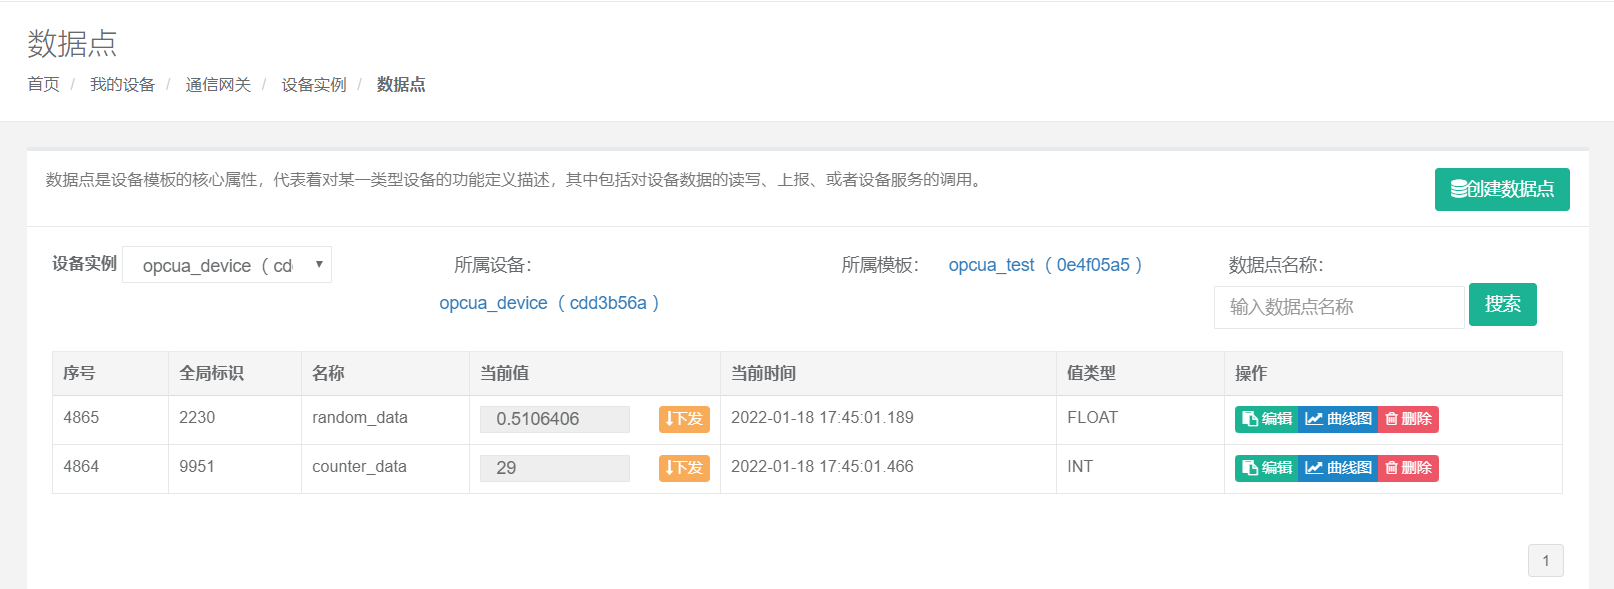Navigate to 我的设备 breadcrumb
The image size is (1614, 589).
pyautogui.click(x=122, y=85)
